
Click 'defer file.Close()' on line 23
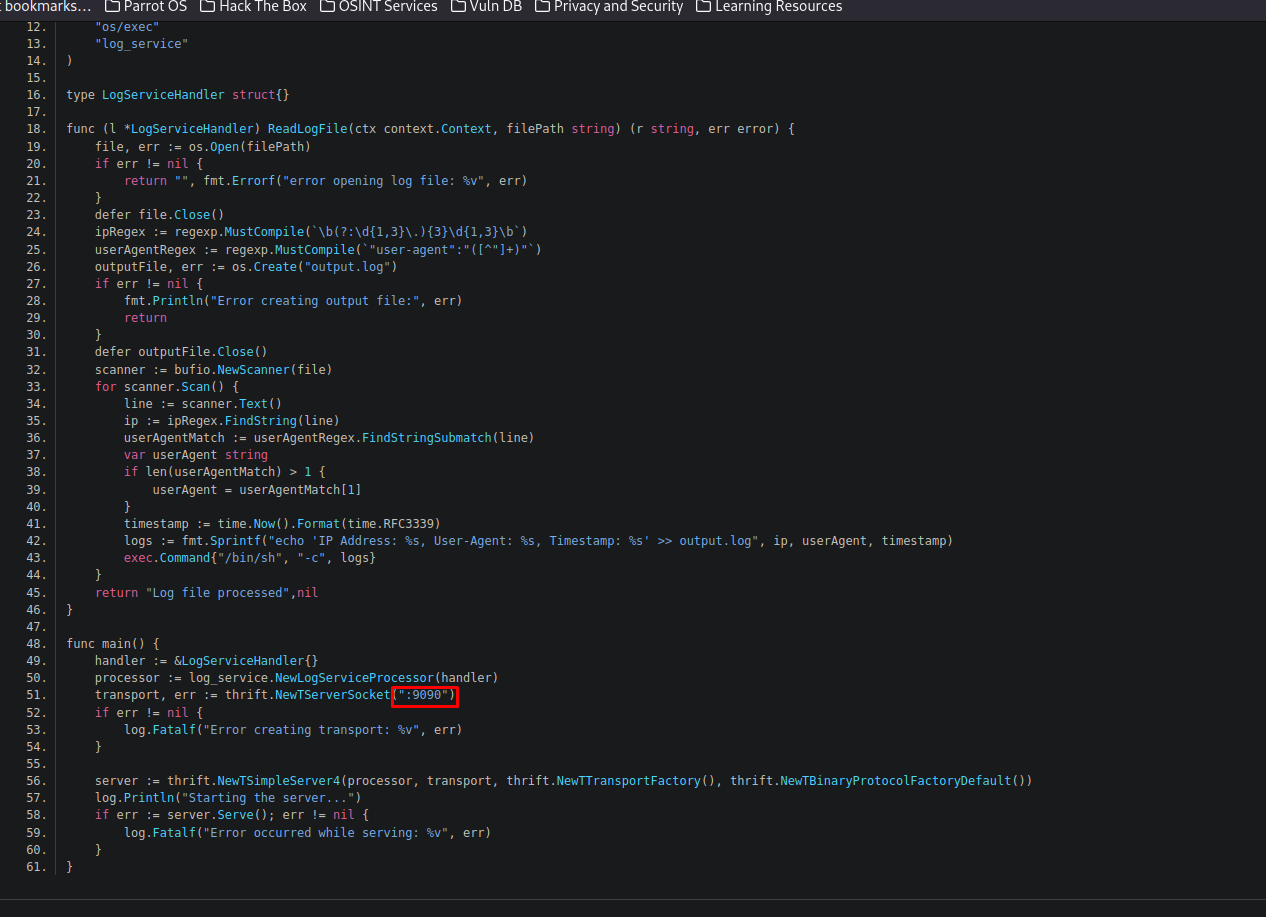(160, 215)
